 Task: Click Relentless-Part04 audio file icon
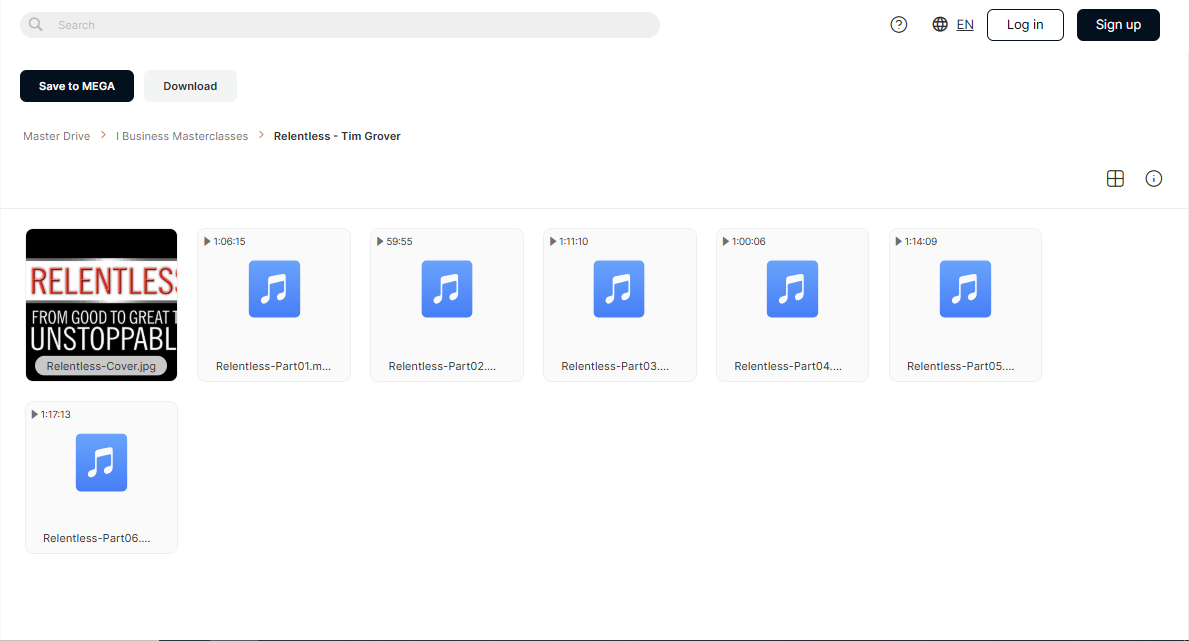pos(792,289)
